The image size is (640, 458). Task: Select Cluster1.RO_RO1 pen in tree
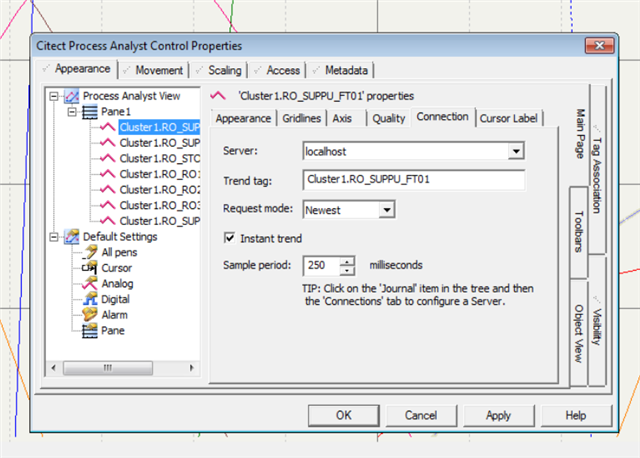click(160, 174)
